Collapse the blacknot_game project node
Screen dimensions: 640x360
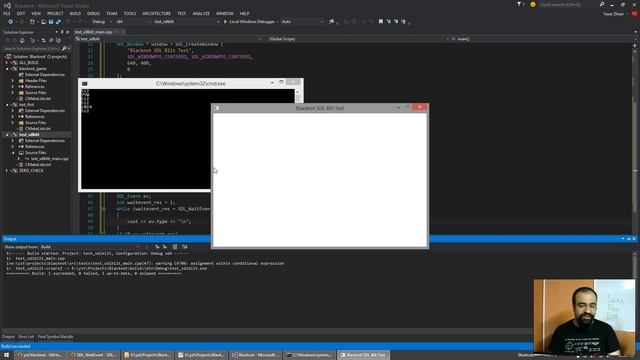7,69
